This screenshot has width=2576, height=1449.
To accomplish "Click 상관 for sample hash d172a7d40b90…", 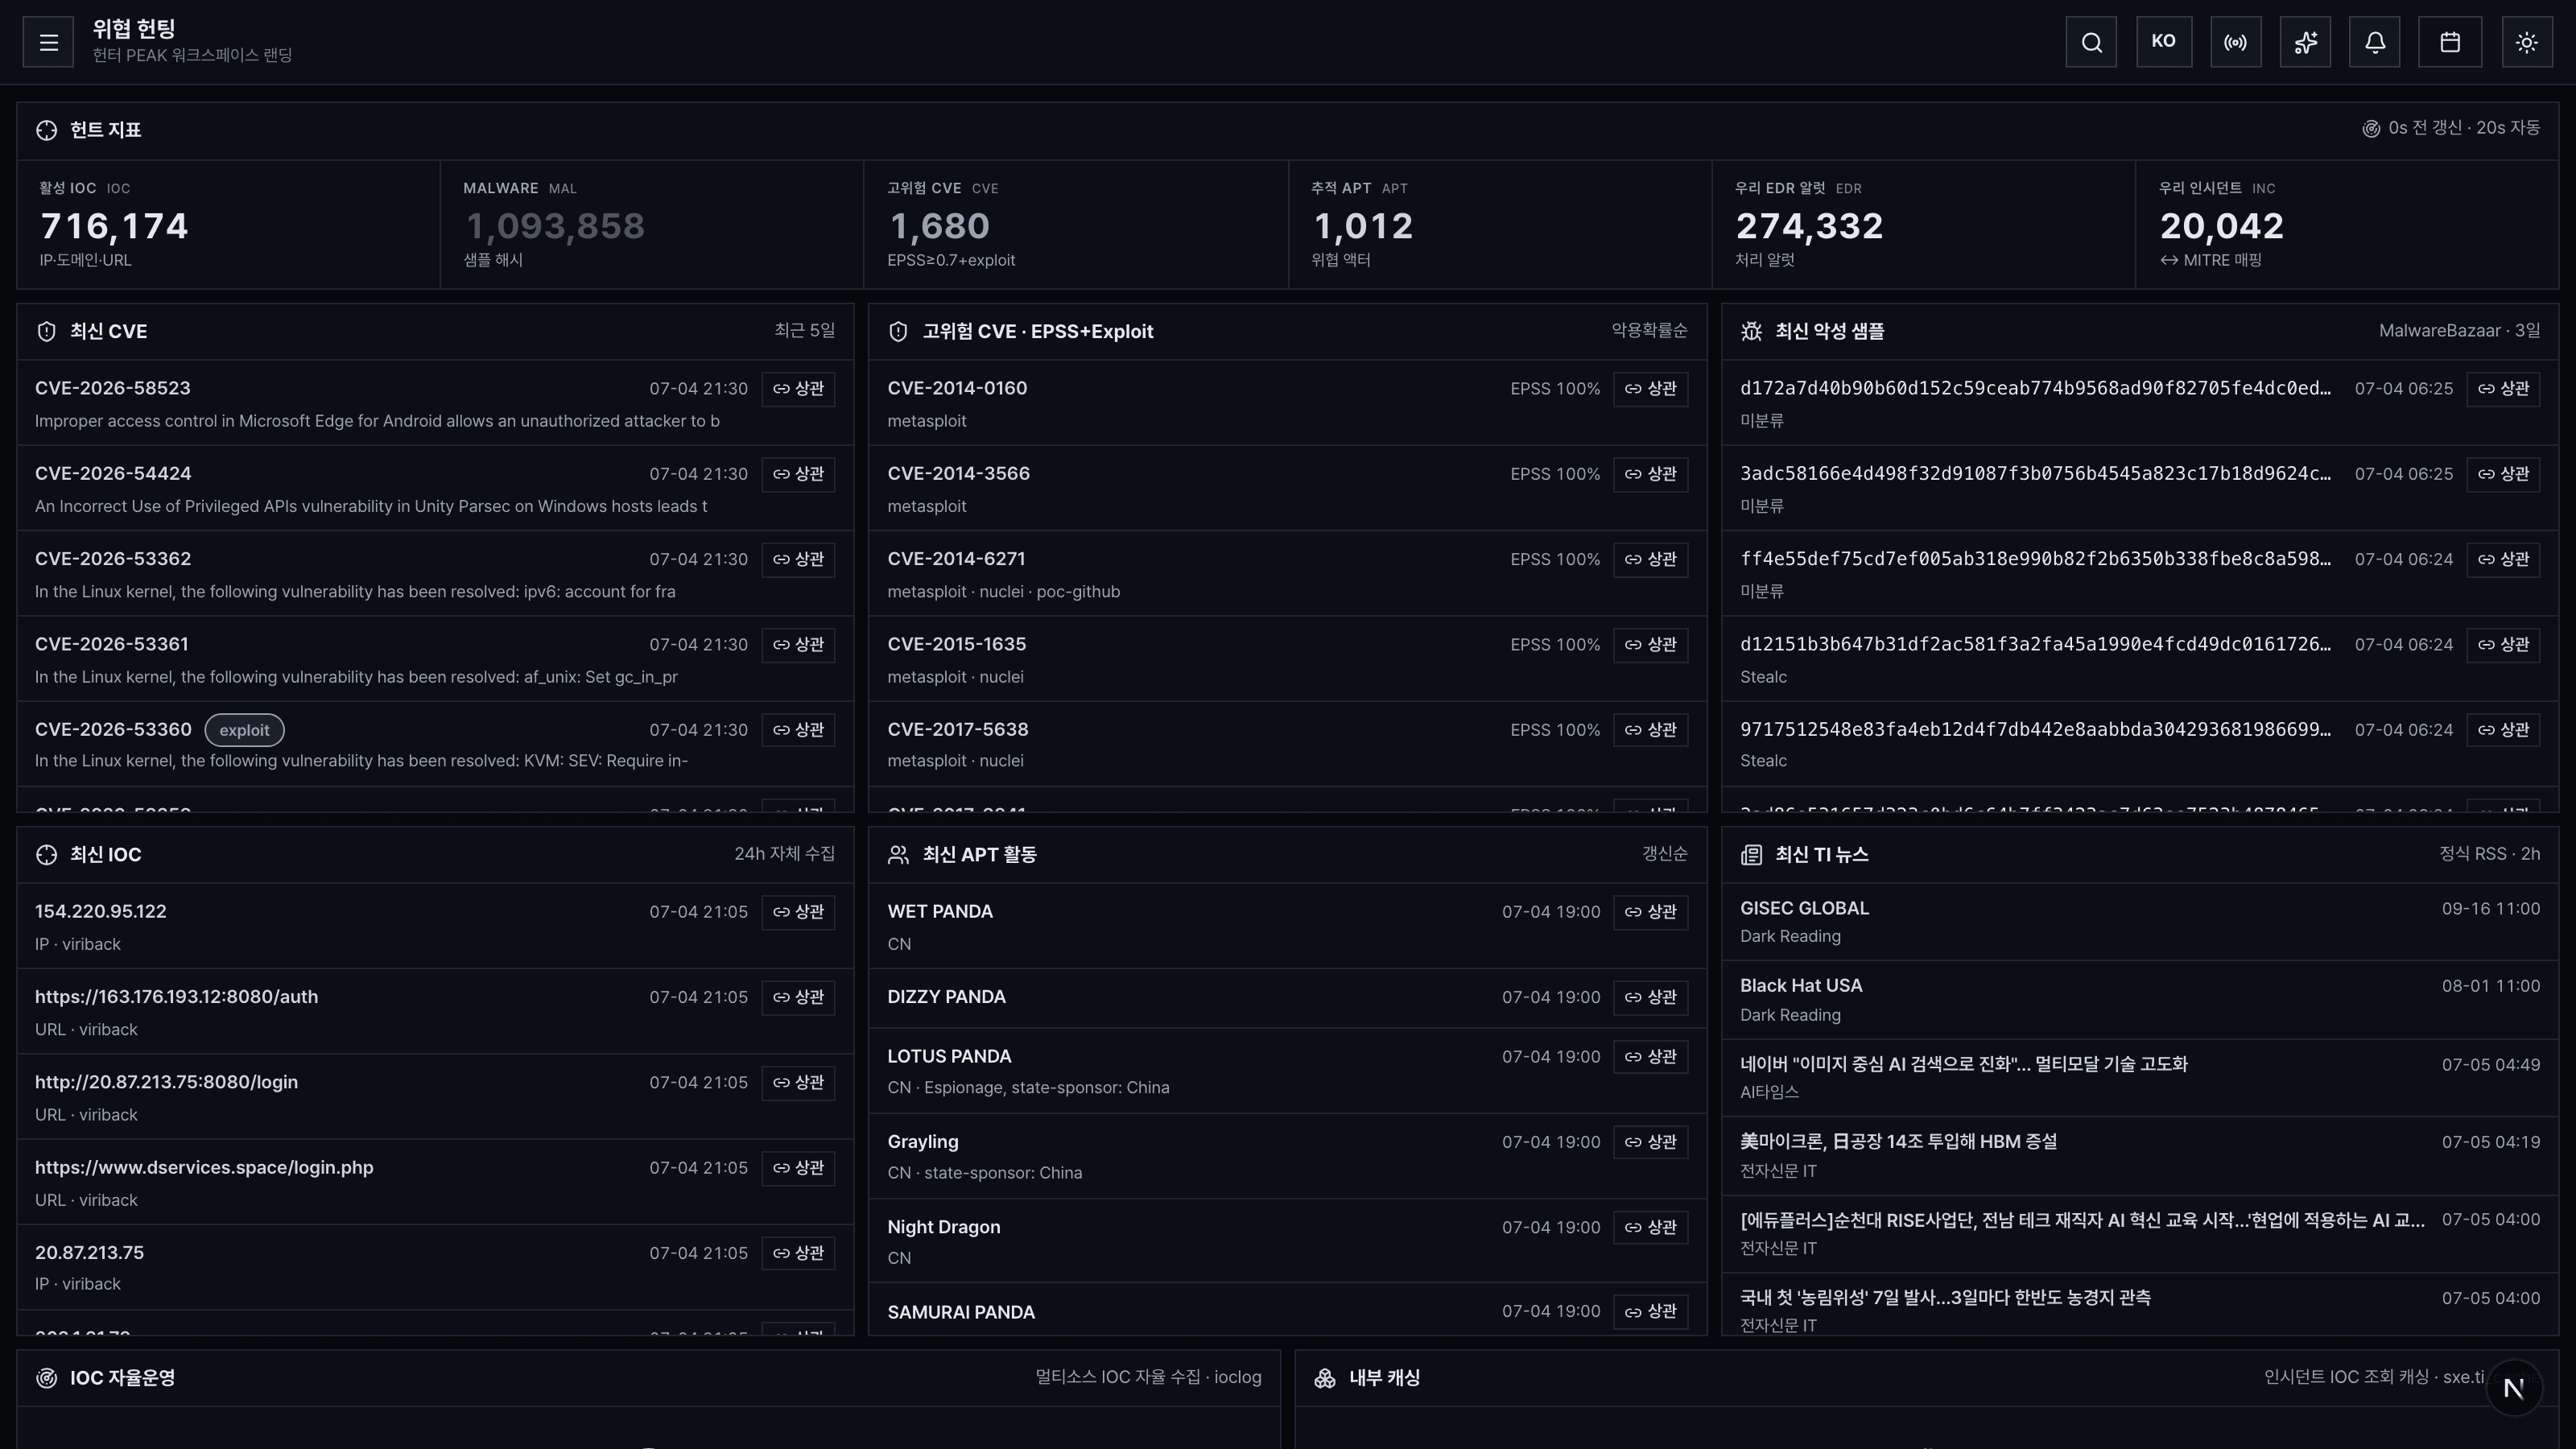I will point(2503,389).
